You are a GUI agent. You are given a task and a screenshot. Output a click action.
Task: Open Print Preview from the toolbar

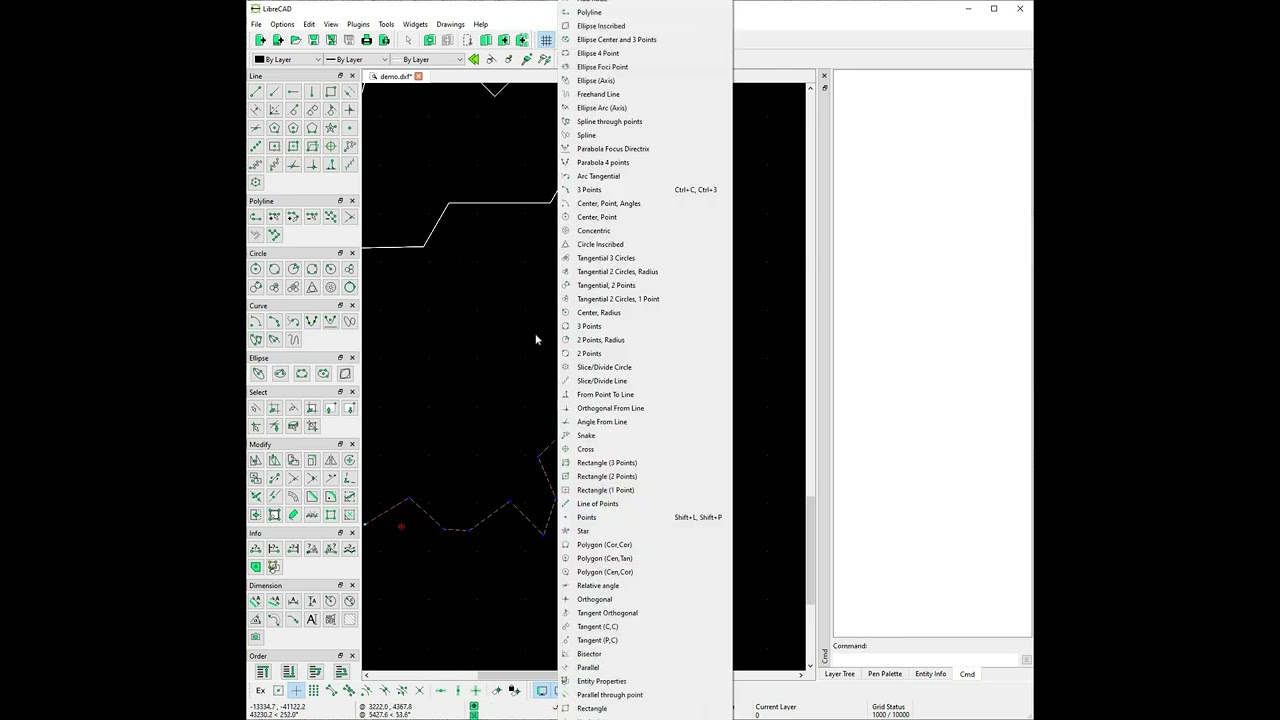[384, 40]
